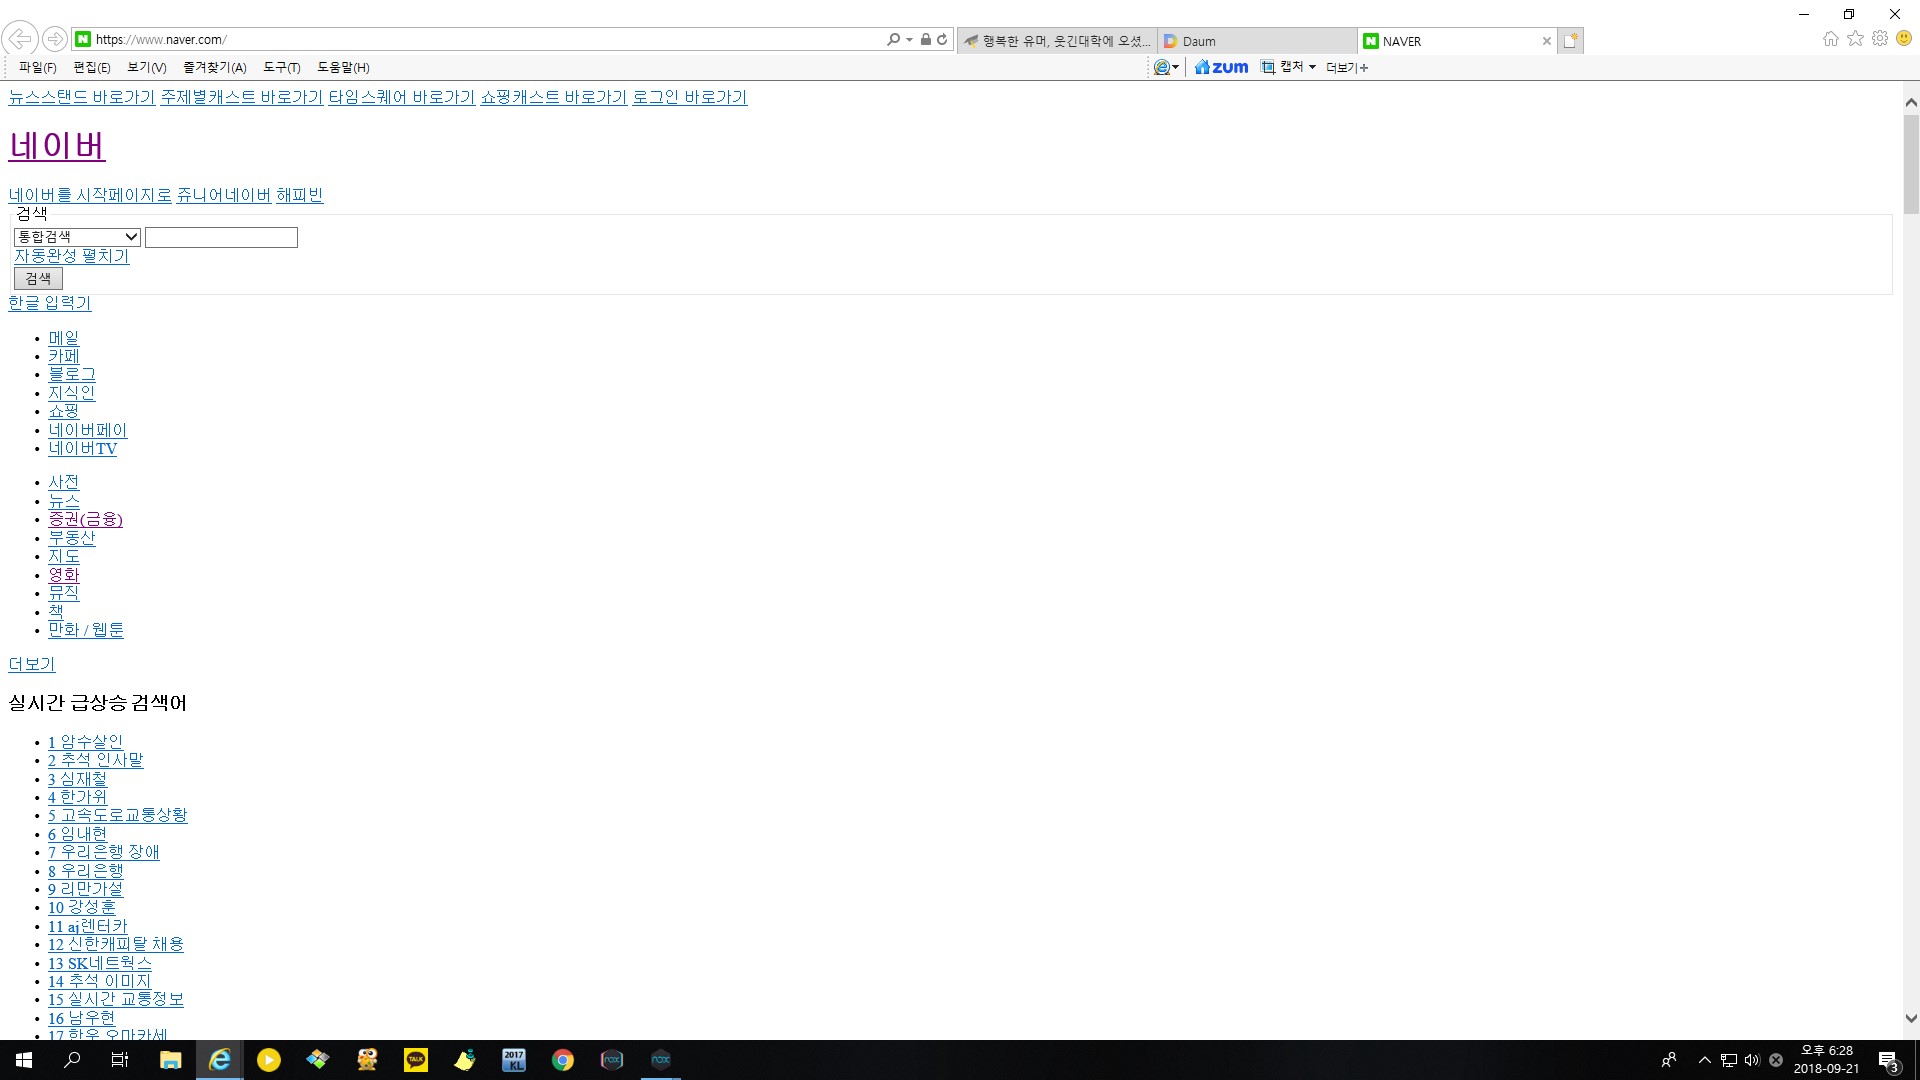Open the 블로그 link
The height and width of the screenshot is (1080, 1920).
tap(72, 374)
